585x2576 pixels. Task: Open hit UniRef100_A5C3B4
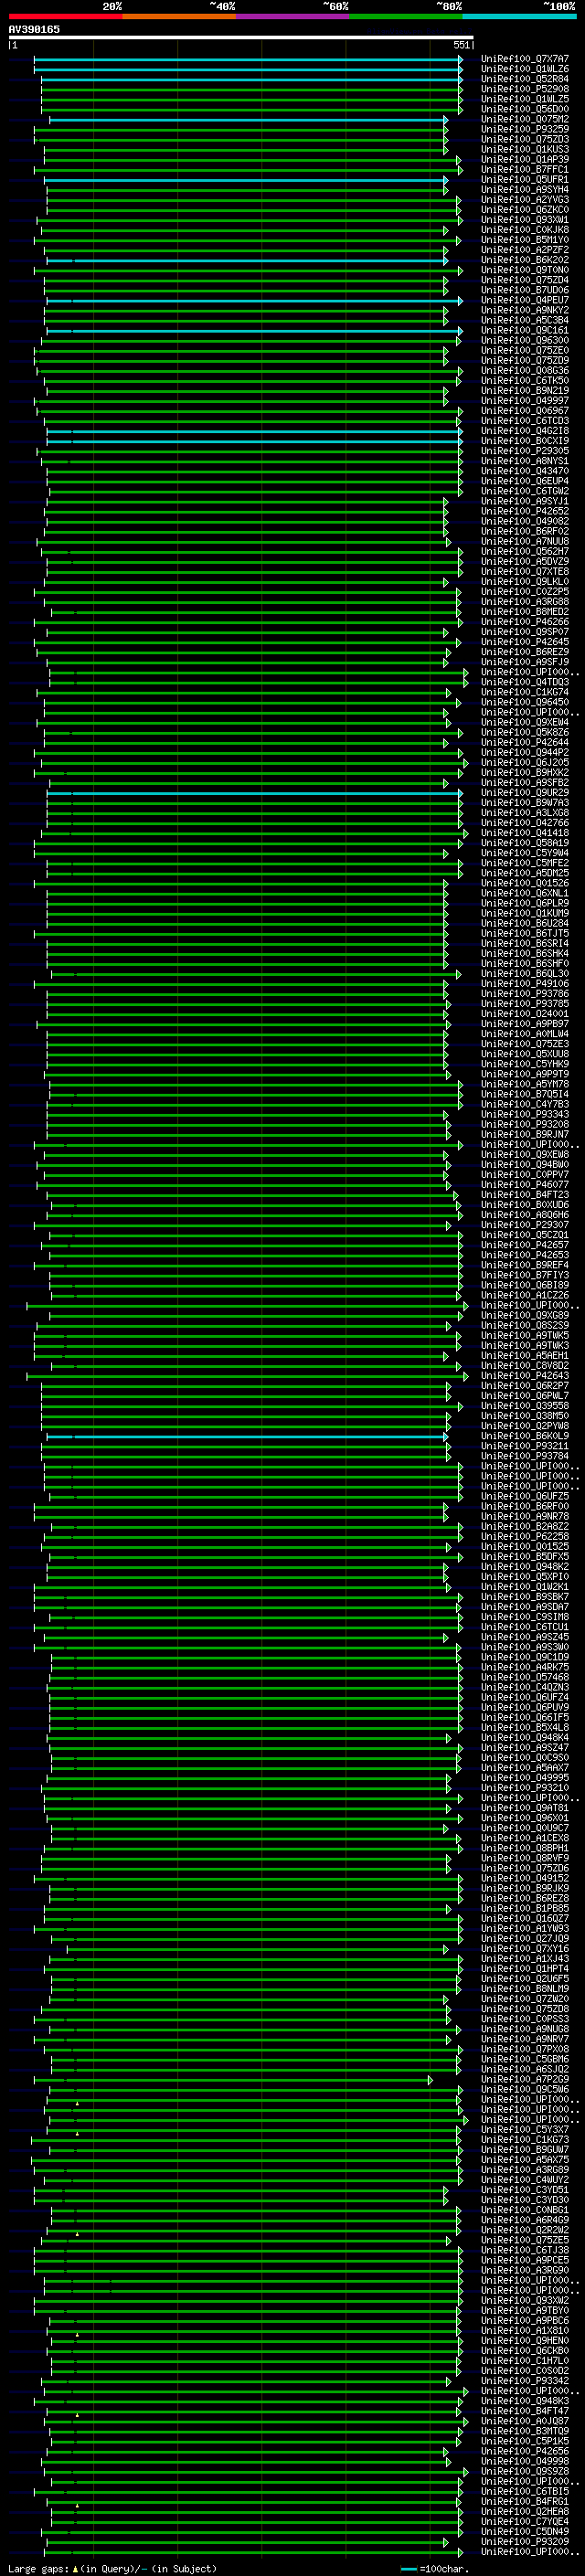pyautogui.click(x=525, y=320)
